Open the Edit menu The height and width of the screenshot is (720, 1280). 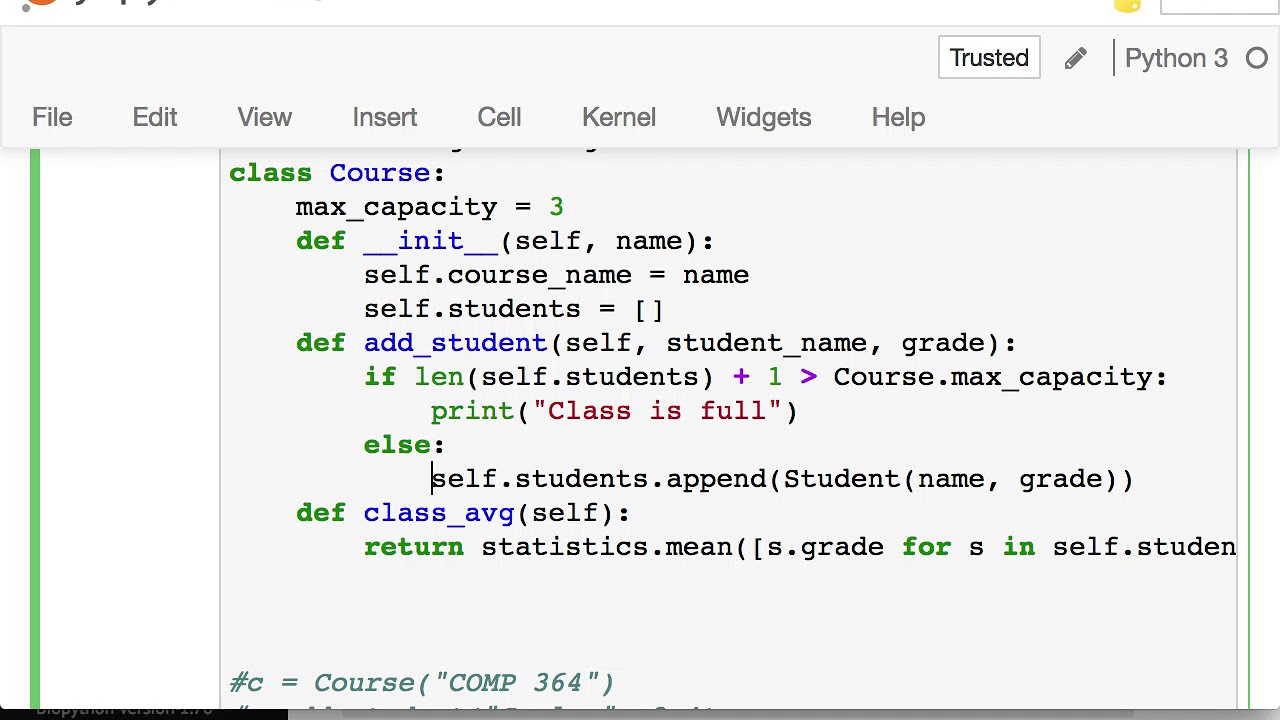[x=155, y=117]
